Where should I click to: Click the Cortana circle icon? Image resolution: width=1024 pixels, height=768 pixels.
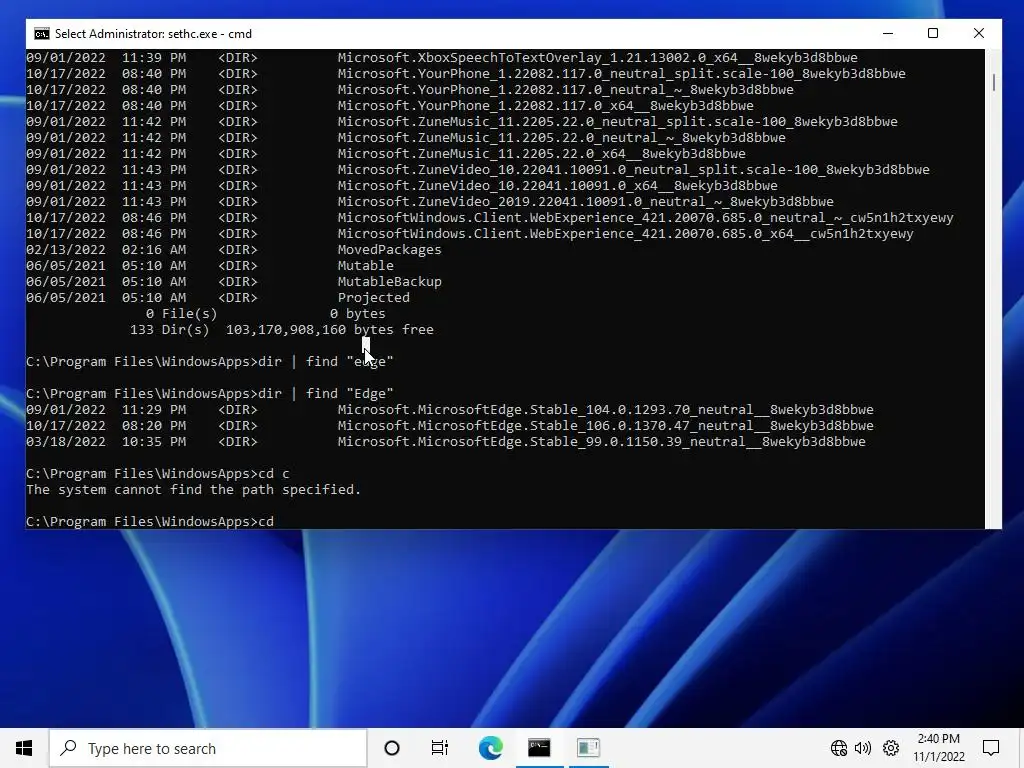pyautogui.click(x=392, y=748)
